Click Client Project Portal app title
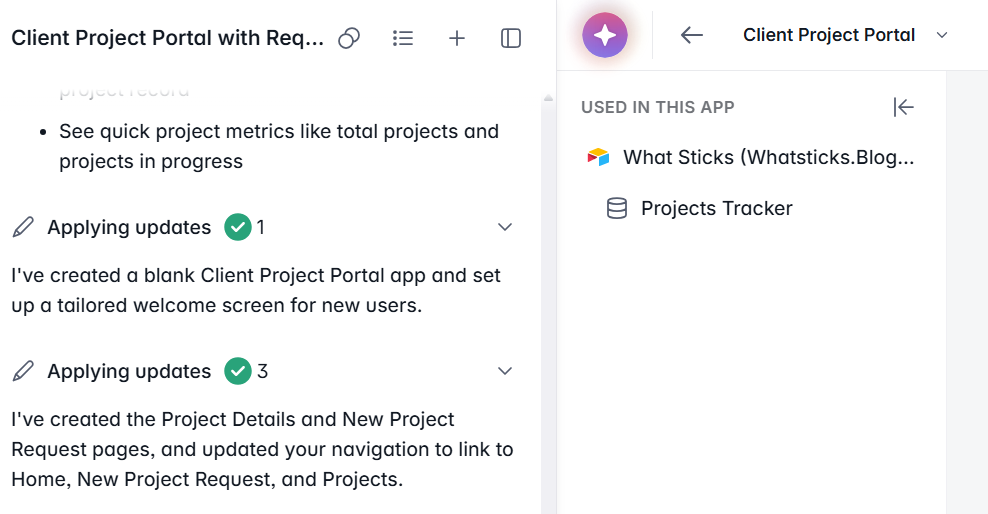 pyautogui.click(x=829, y=35)
